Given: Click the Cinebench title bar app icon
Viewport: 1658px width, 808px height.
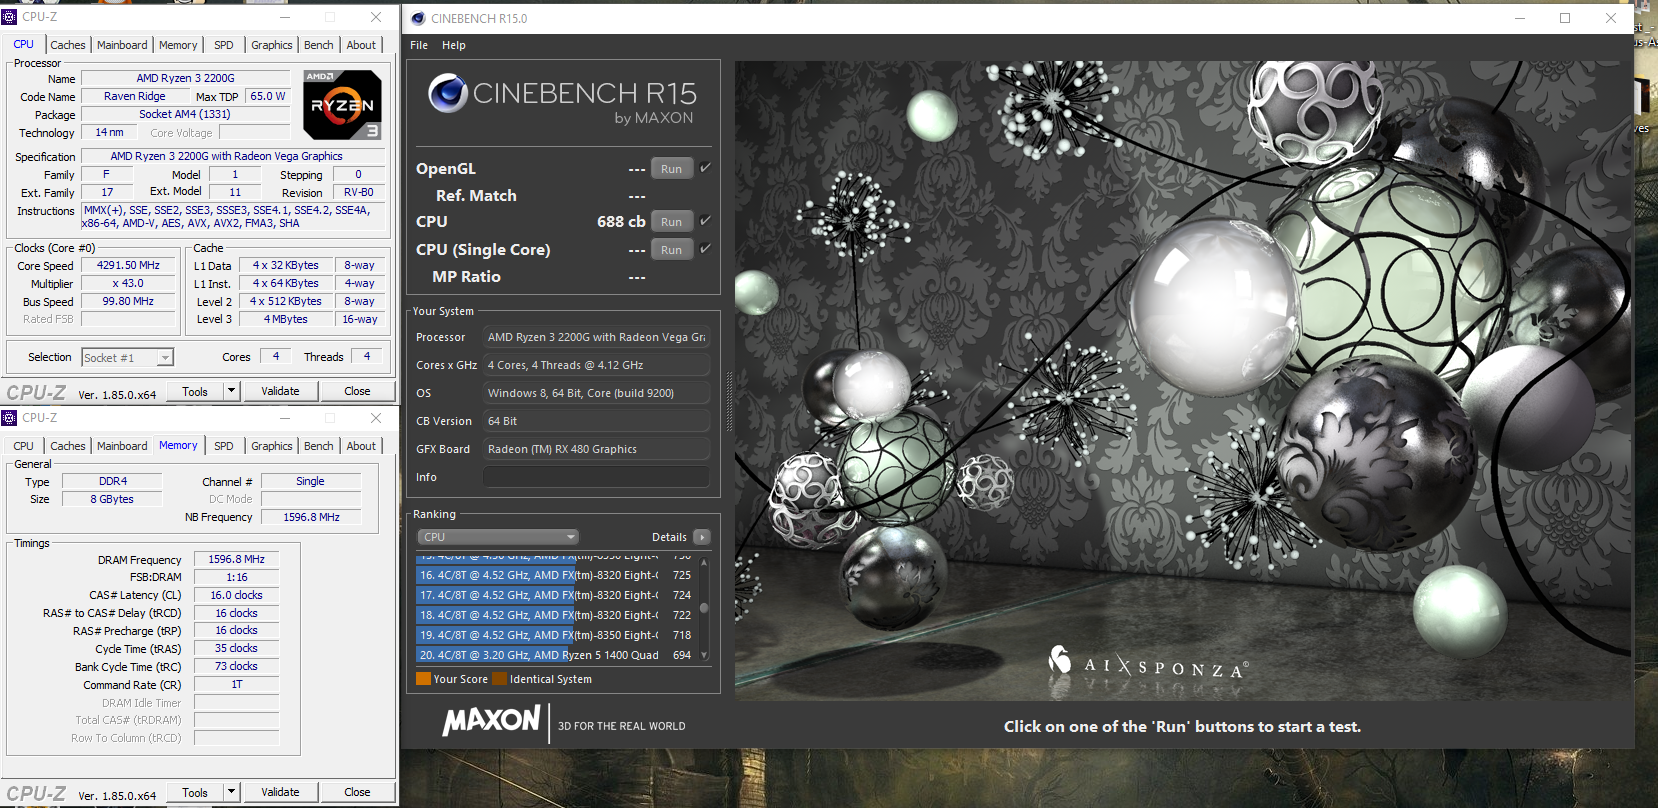Looking at the screenshot, I should (x=417, y=18).
